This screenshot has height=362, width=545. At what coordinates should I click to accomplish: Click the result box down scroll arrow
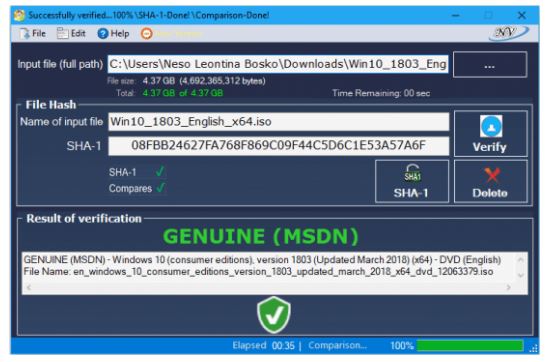tap(520, 275)
